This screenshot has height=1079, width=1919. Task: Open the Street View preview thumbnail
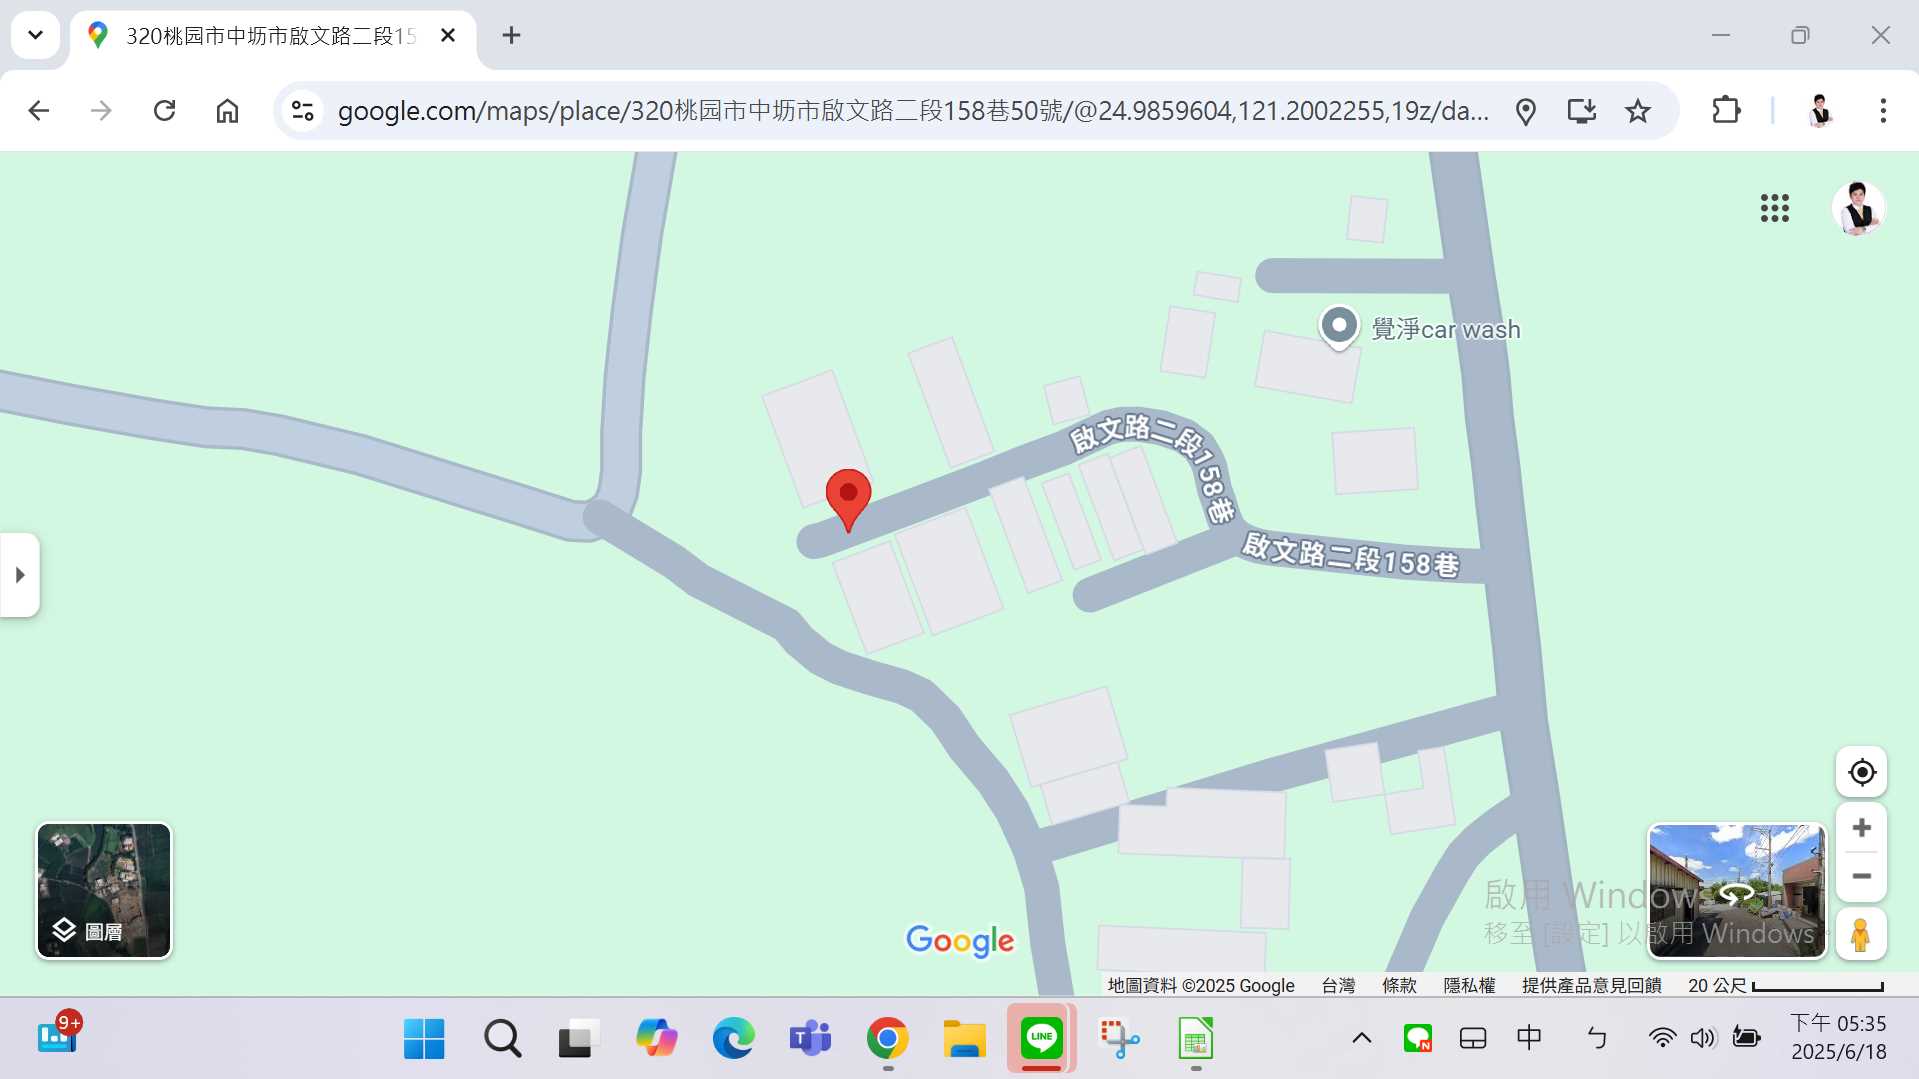click(1736, 890)
